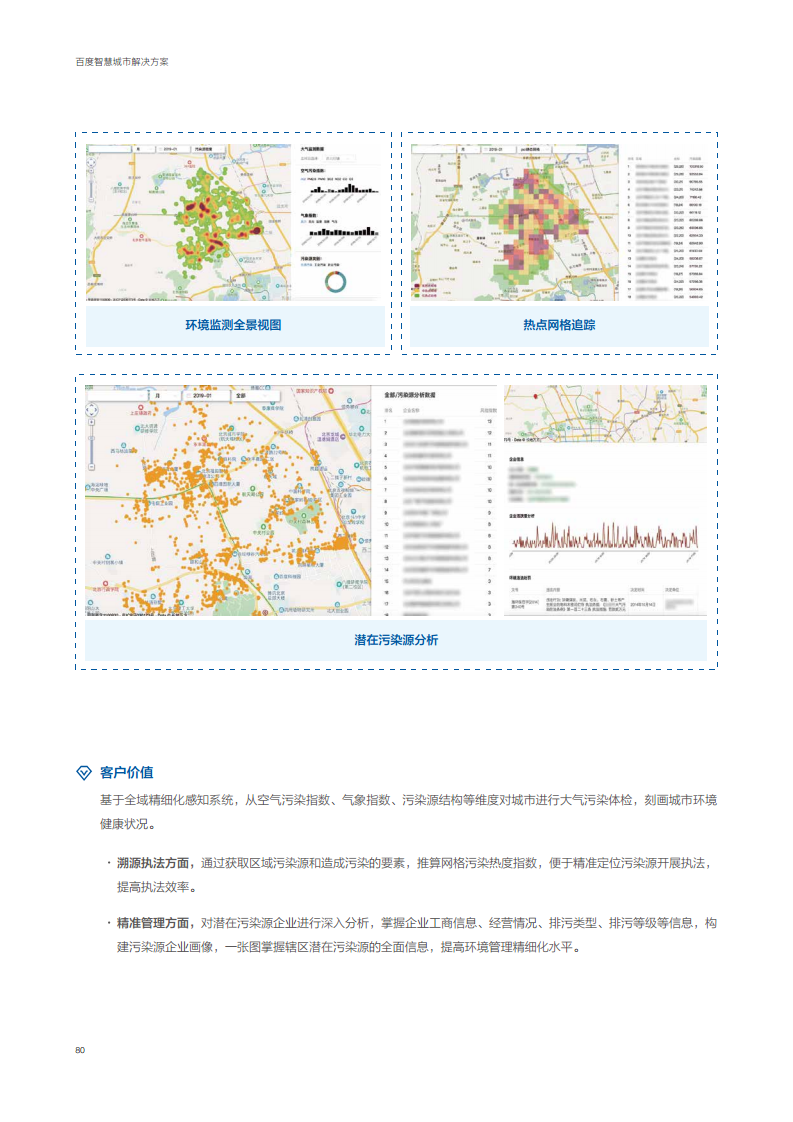The height and width of the screenshot is (1122, 793).
Task: Click the map pan compass in pollution source map
Action: 92,410
